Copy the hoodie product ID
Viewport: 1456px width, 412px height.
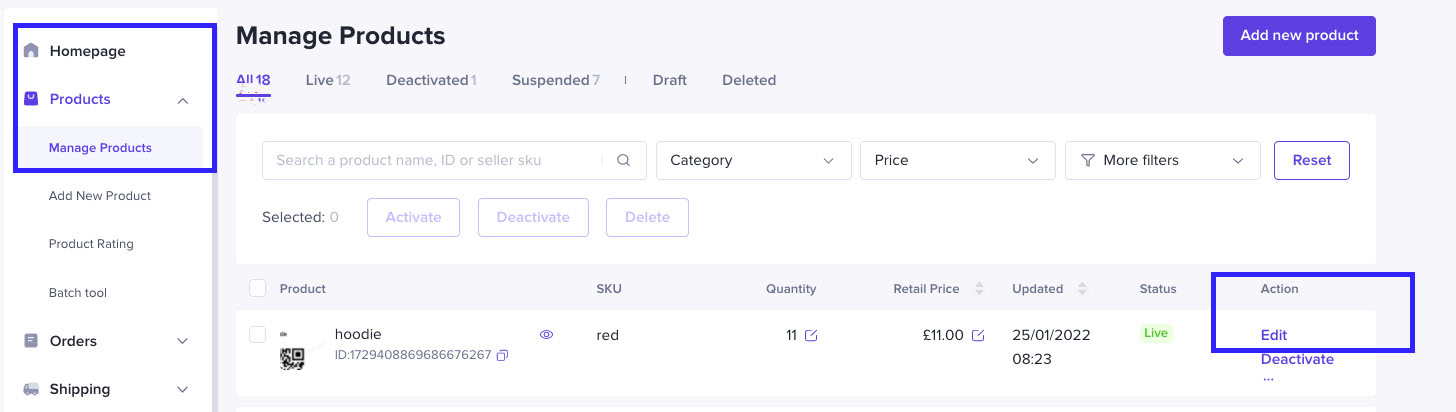[502, 355]
